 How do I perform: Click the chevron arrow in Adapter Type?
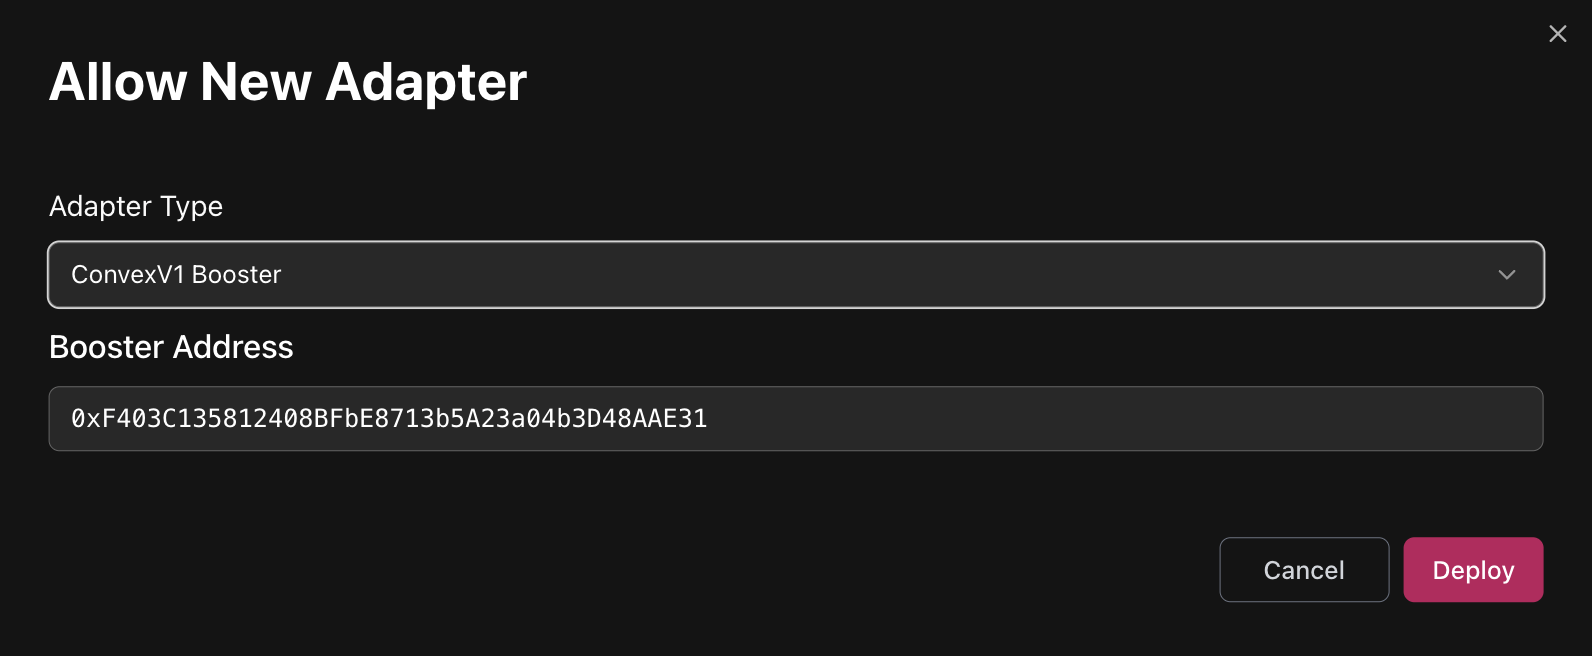tap(1506, 275)
